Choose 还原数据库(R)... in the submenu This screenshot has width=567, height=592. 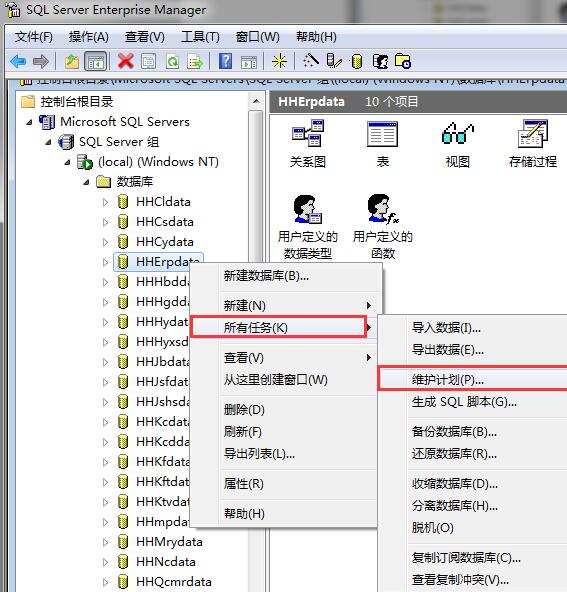pyautogui.click(x=473, y=453)
